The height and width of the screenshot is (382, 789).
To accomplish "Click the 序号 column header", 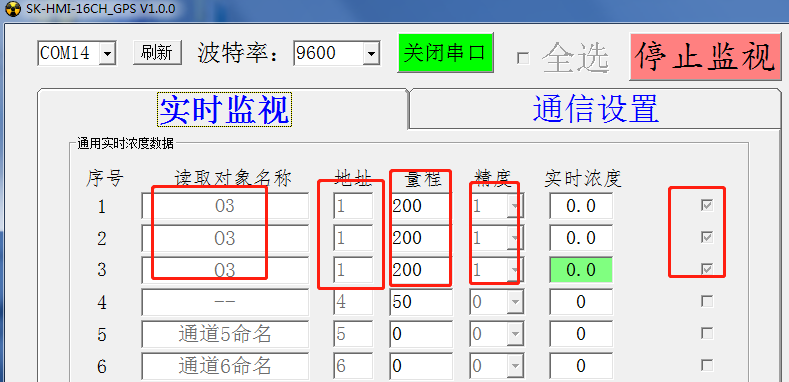I will point(104,178).
